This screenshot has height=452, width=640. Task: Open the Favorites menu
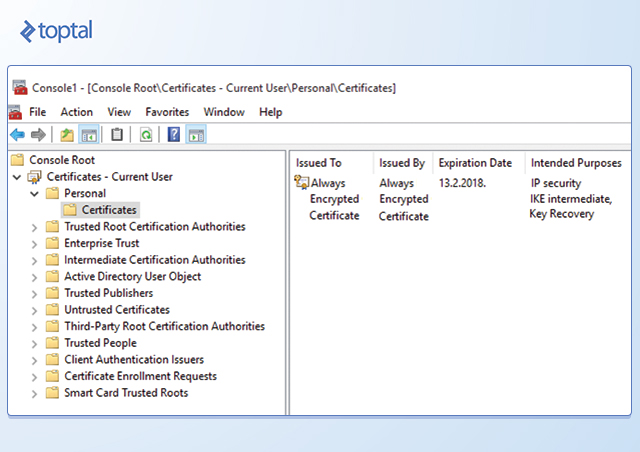167,112
